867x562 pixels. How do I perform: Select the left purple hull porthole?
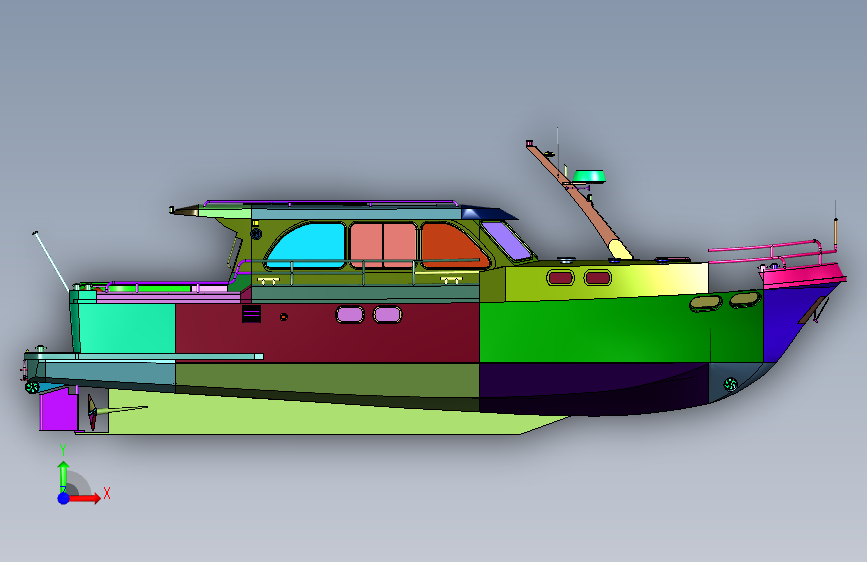(350, 315)
